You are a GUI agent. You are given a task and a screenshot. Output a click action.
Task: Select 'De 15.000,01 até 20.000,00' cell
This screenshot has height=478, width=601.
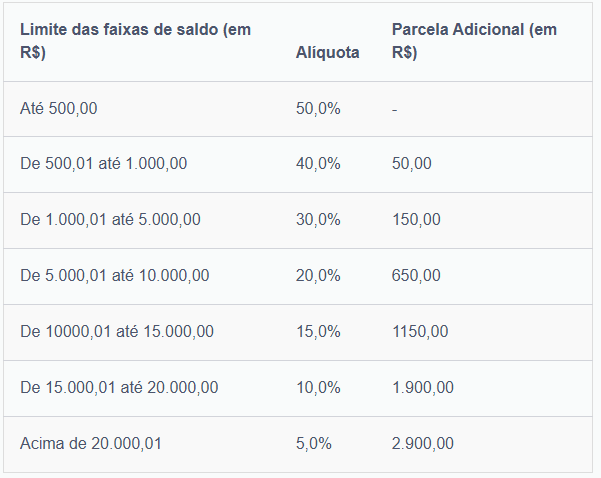point(119,387)
